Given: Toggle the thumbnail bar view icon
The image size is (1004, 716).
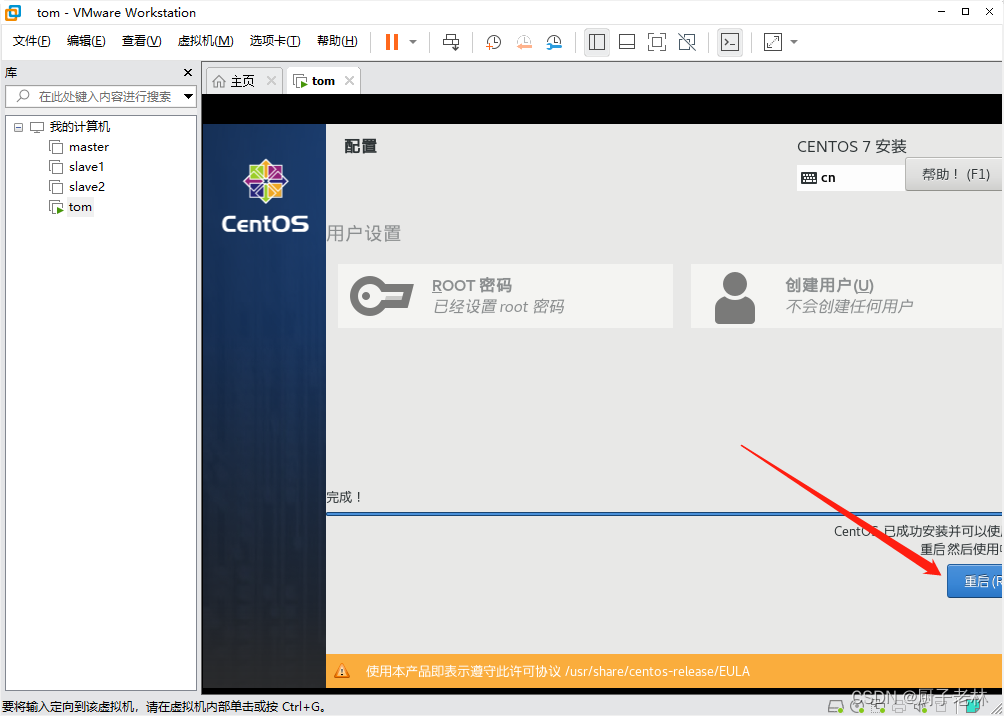Looking at the screenshot, I should [627, 42].
